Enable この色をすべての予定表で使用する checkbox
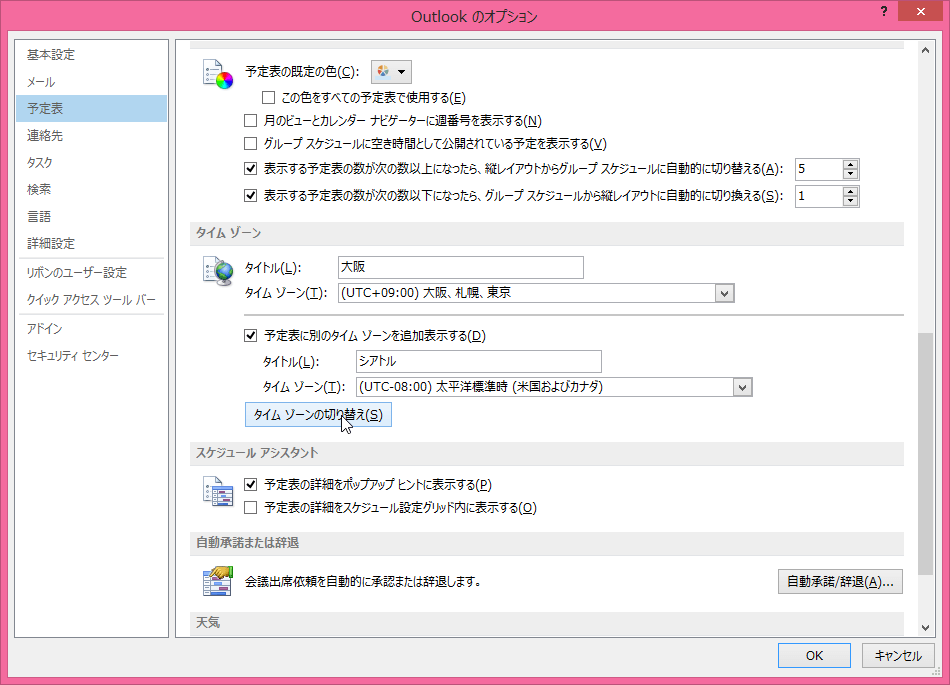 click(268, 98)
